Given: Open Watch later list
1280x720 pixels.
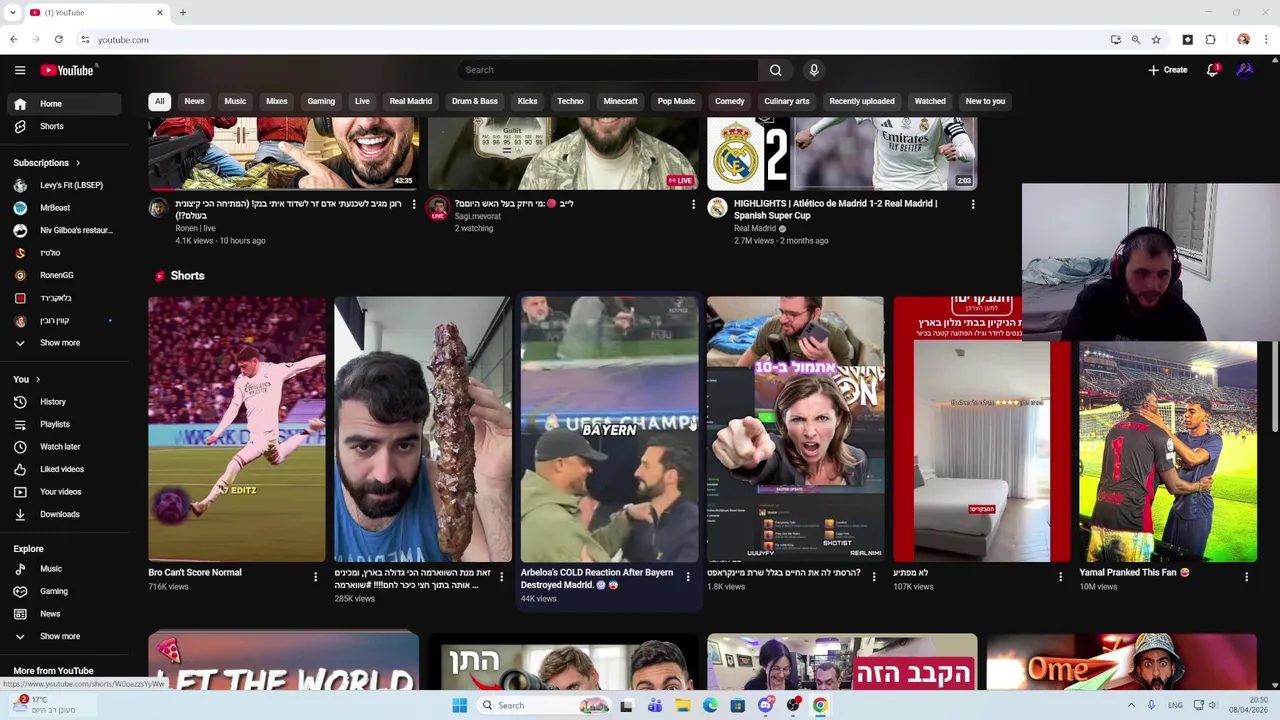Looking at the screenshot, I should tap(62, 447).
